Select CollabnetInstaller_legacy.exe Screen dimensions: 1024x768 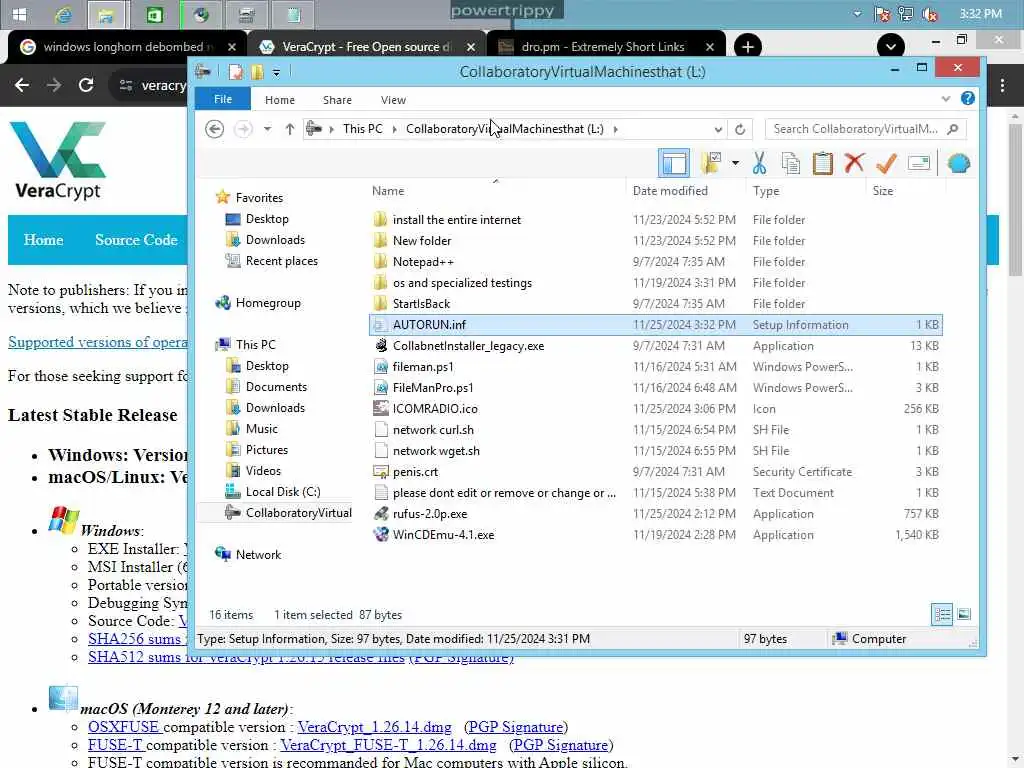pyautogui.click(x=656, y=346)
